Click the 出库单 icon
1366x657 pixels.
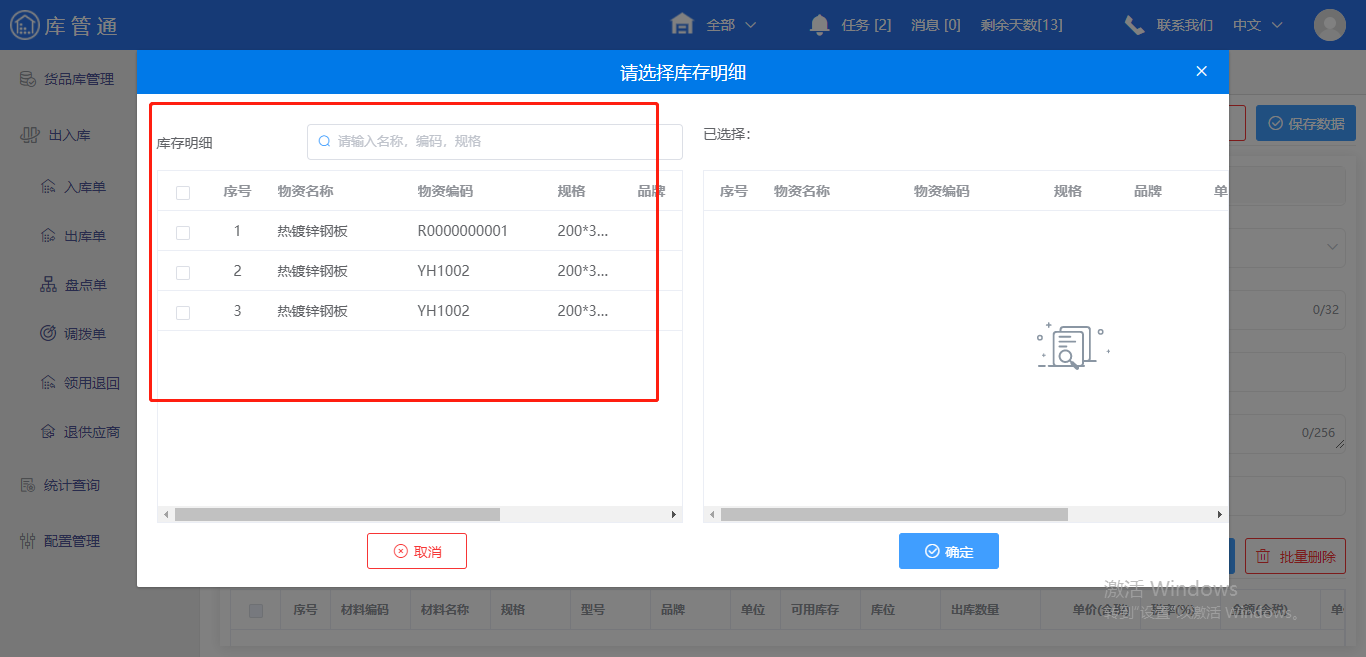[x=48, y=236]
